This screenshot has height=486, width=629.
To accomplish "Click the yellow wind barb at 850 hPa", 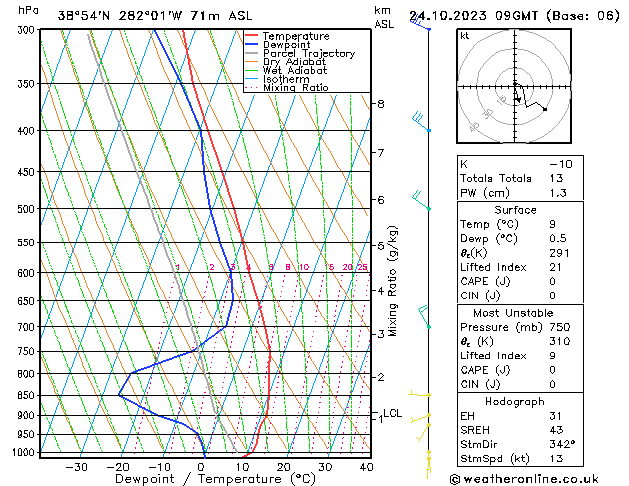I will pos(420,394).
